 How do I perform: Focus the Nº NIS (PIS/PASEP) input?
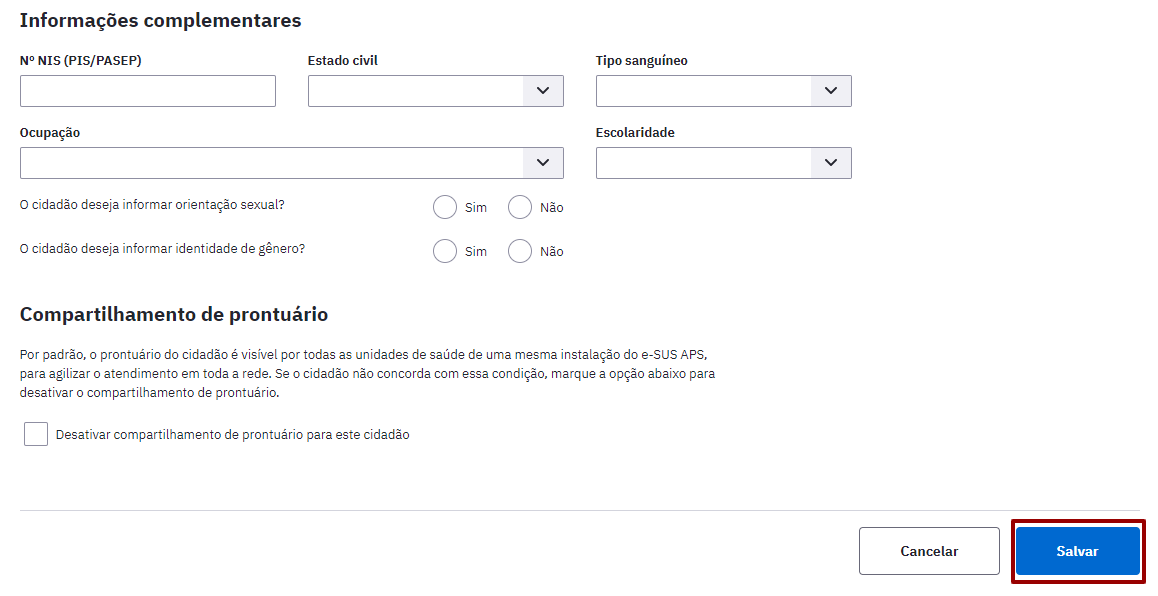point(148,91)
